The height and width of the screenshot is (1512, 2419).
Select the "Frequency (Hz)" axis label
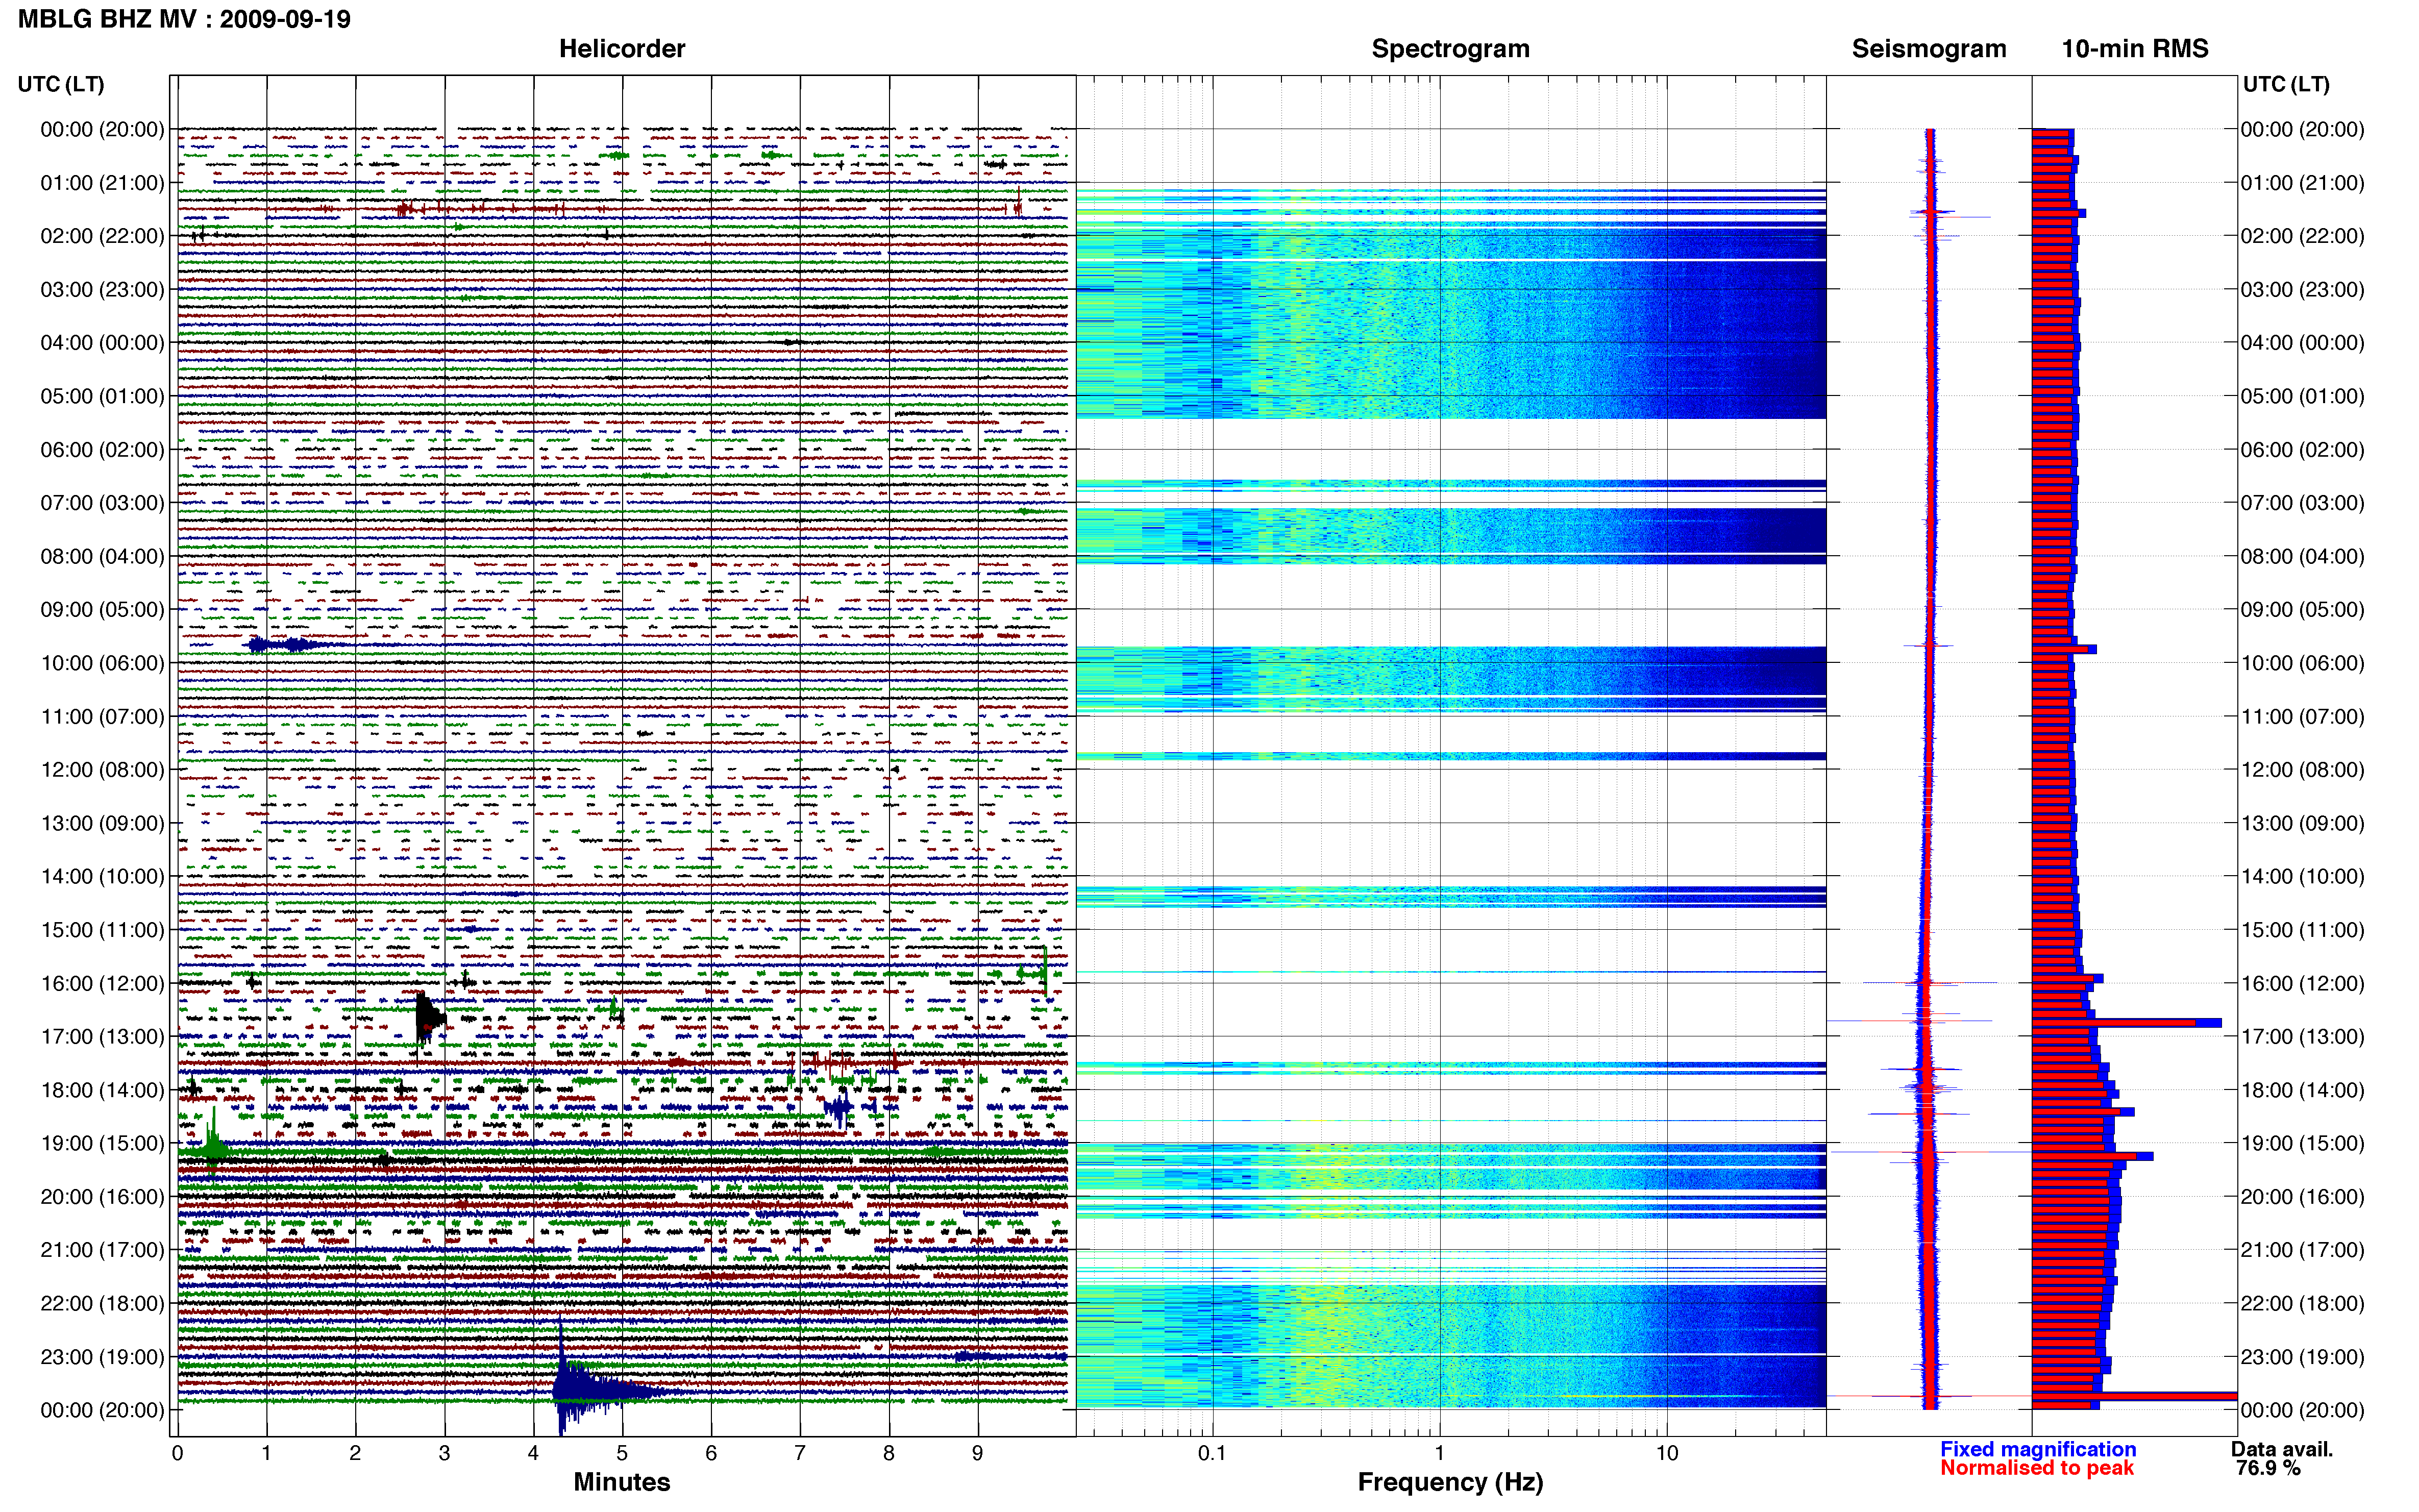coord(1450,1482)
